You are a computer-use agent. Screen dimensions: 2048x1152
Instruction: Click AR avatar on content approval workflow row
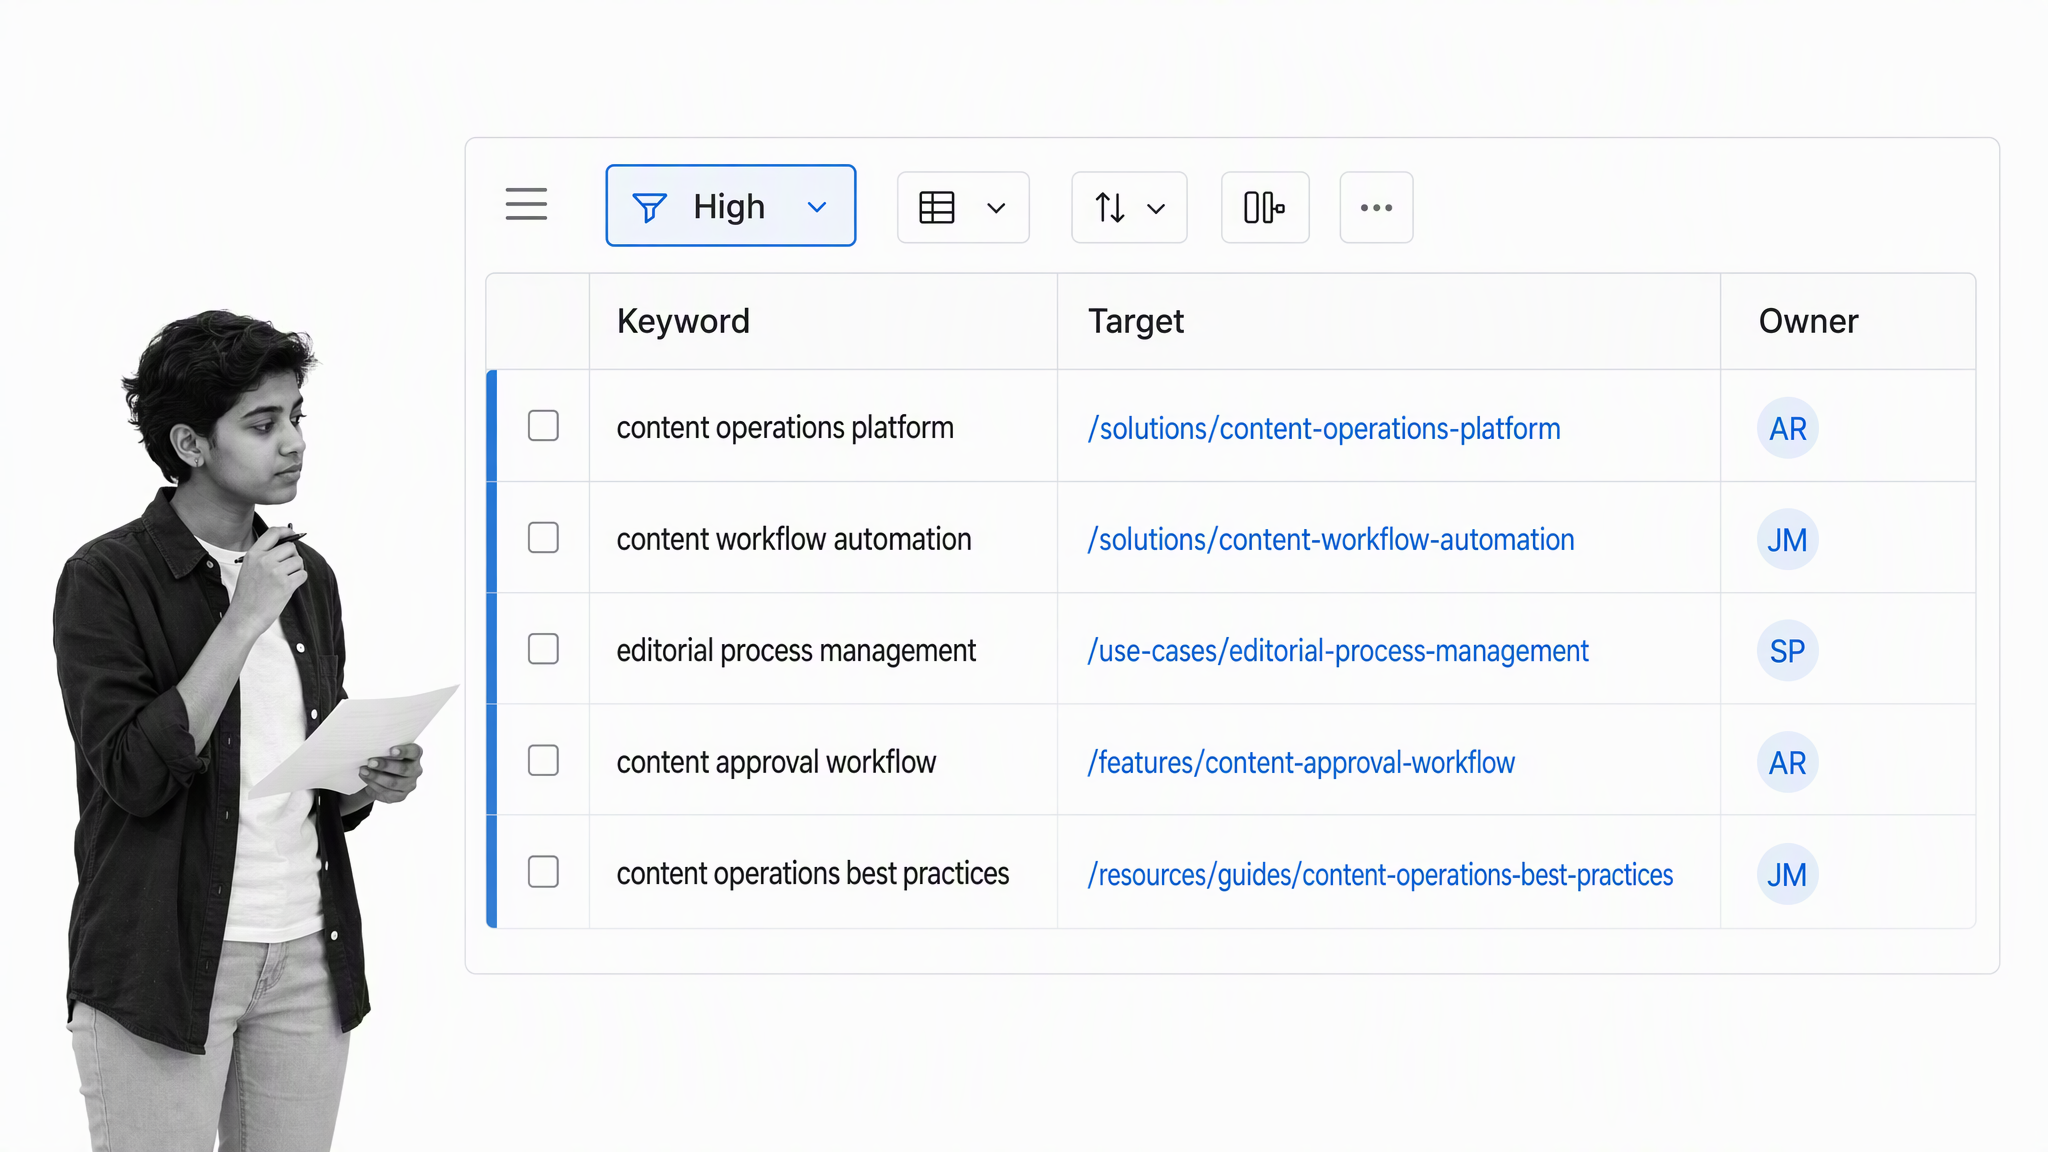[1788, 763]
